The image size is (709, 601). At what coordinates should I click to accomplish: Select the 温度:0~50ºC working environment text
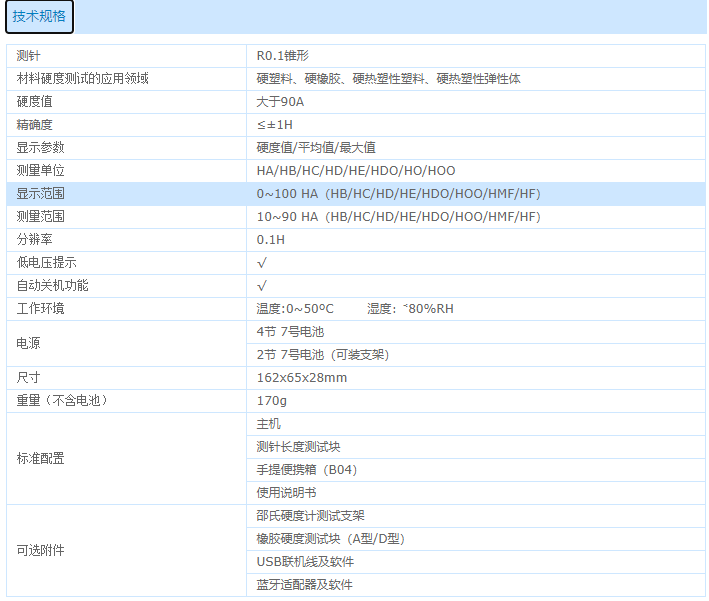coord(295,309)
